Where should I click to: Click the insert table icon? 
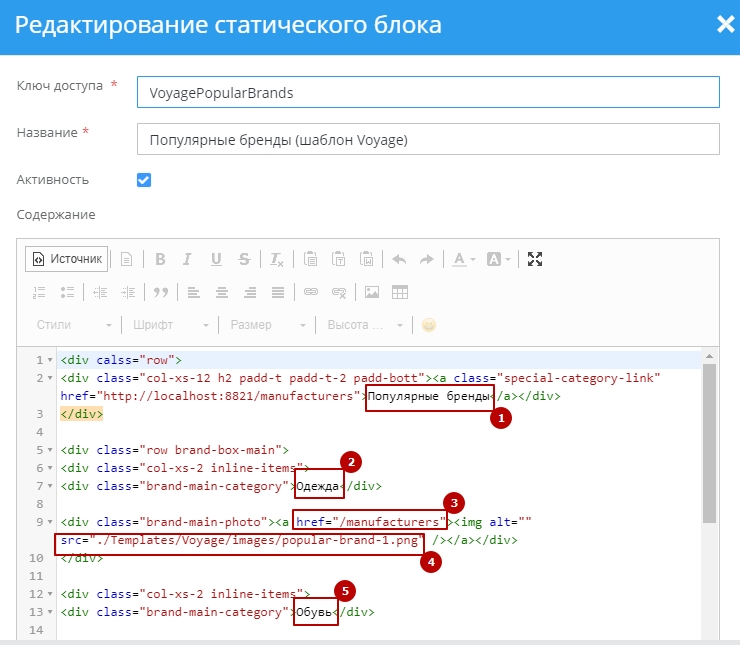[399, 292]
